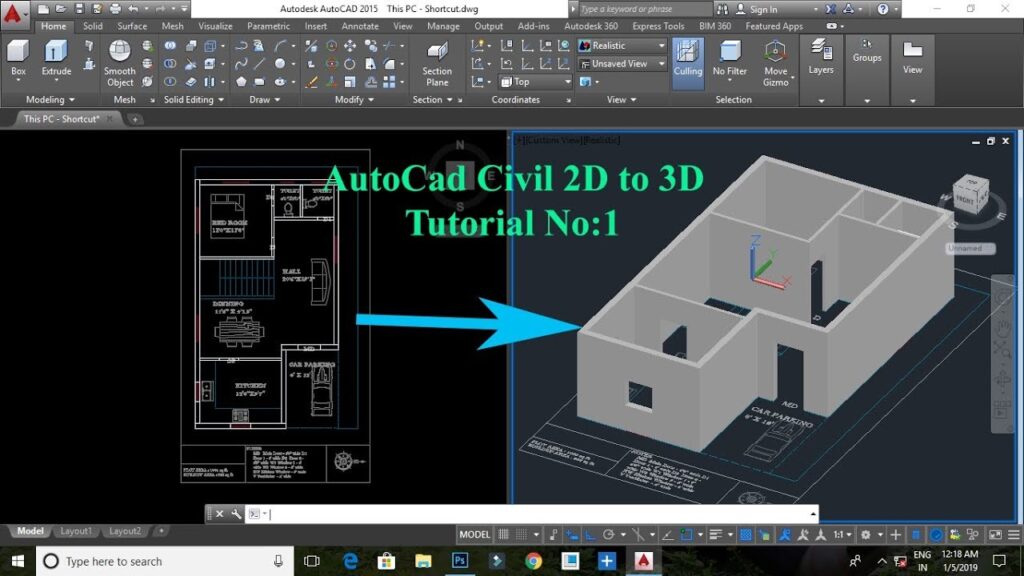Click the Save icon in quick access toolbar
Screen dimensions: 1024x576
pyautogui.click(x=77, y=9)
